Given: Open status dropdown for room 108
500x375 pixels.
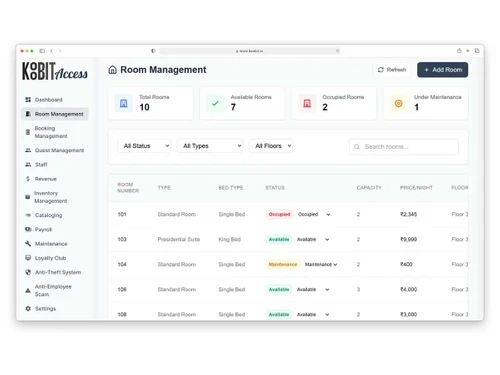Looking at the screenshot, I should [x=313, y=314].
